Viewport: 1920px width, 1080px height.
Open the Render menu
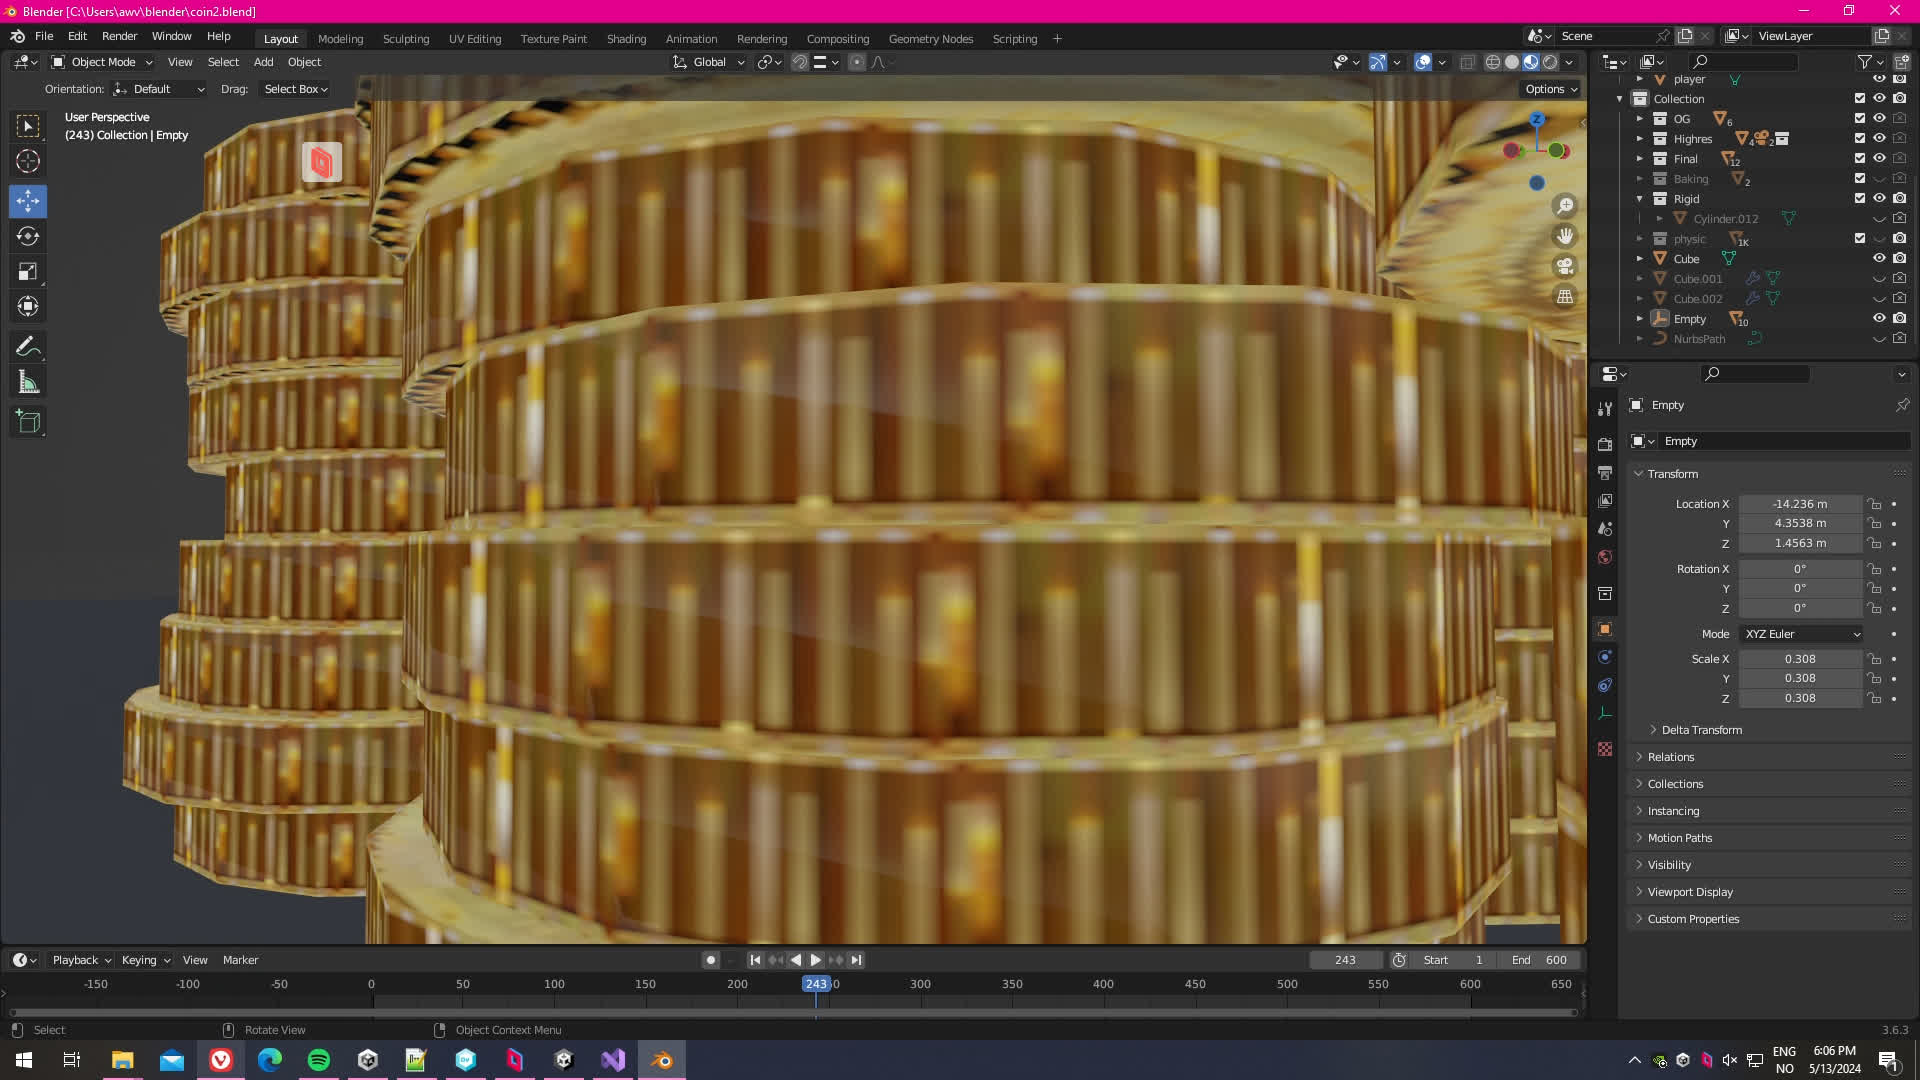coord(119,36)
